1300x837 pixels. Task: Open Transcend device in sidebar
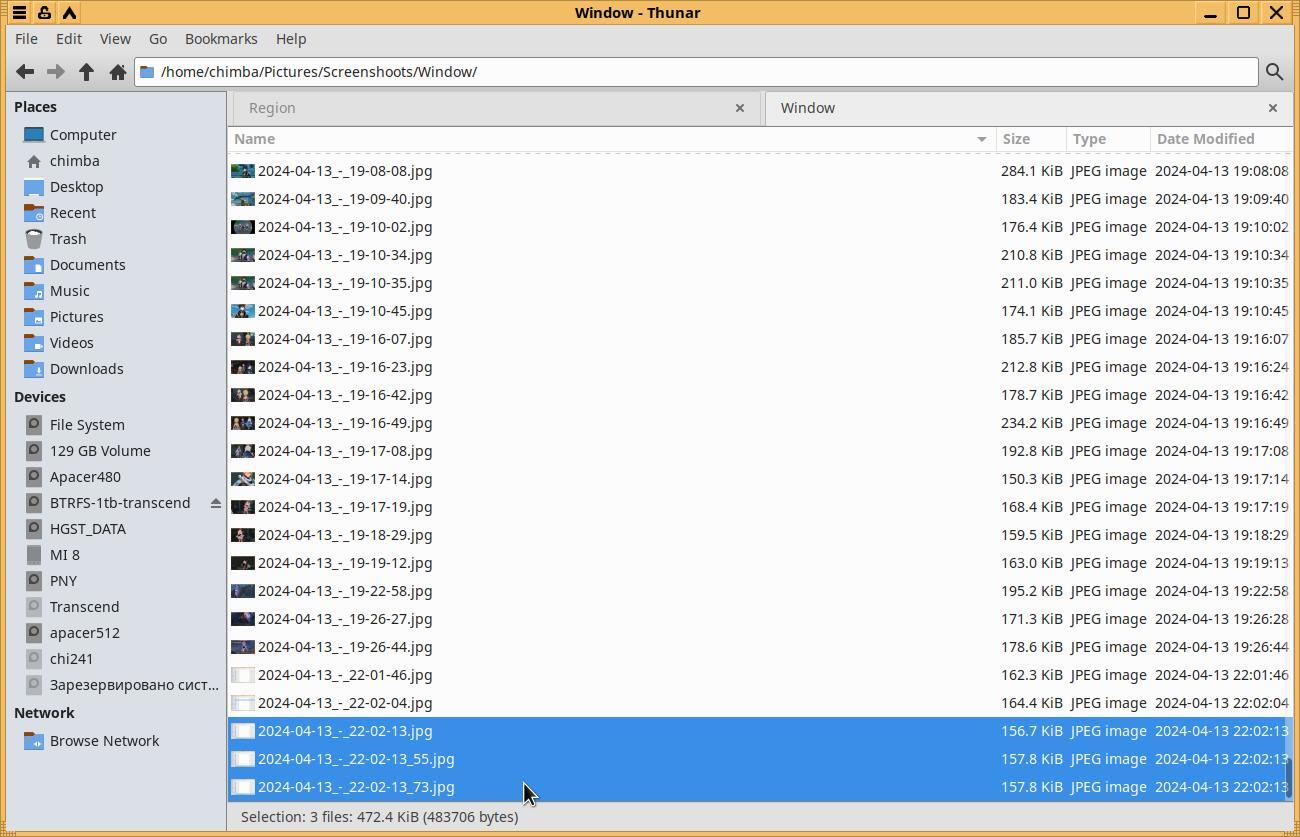84,607
